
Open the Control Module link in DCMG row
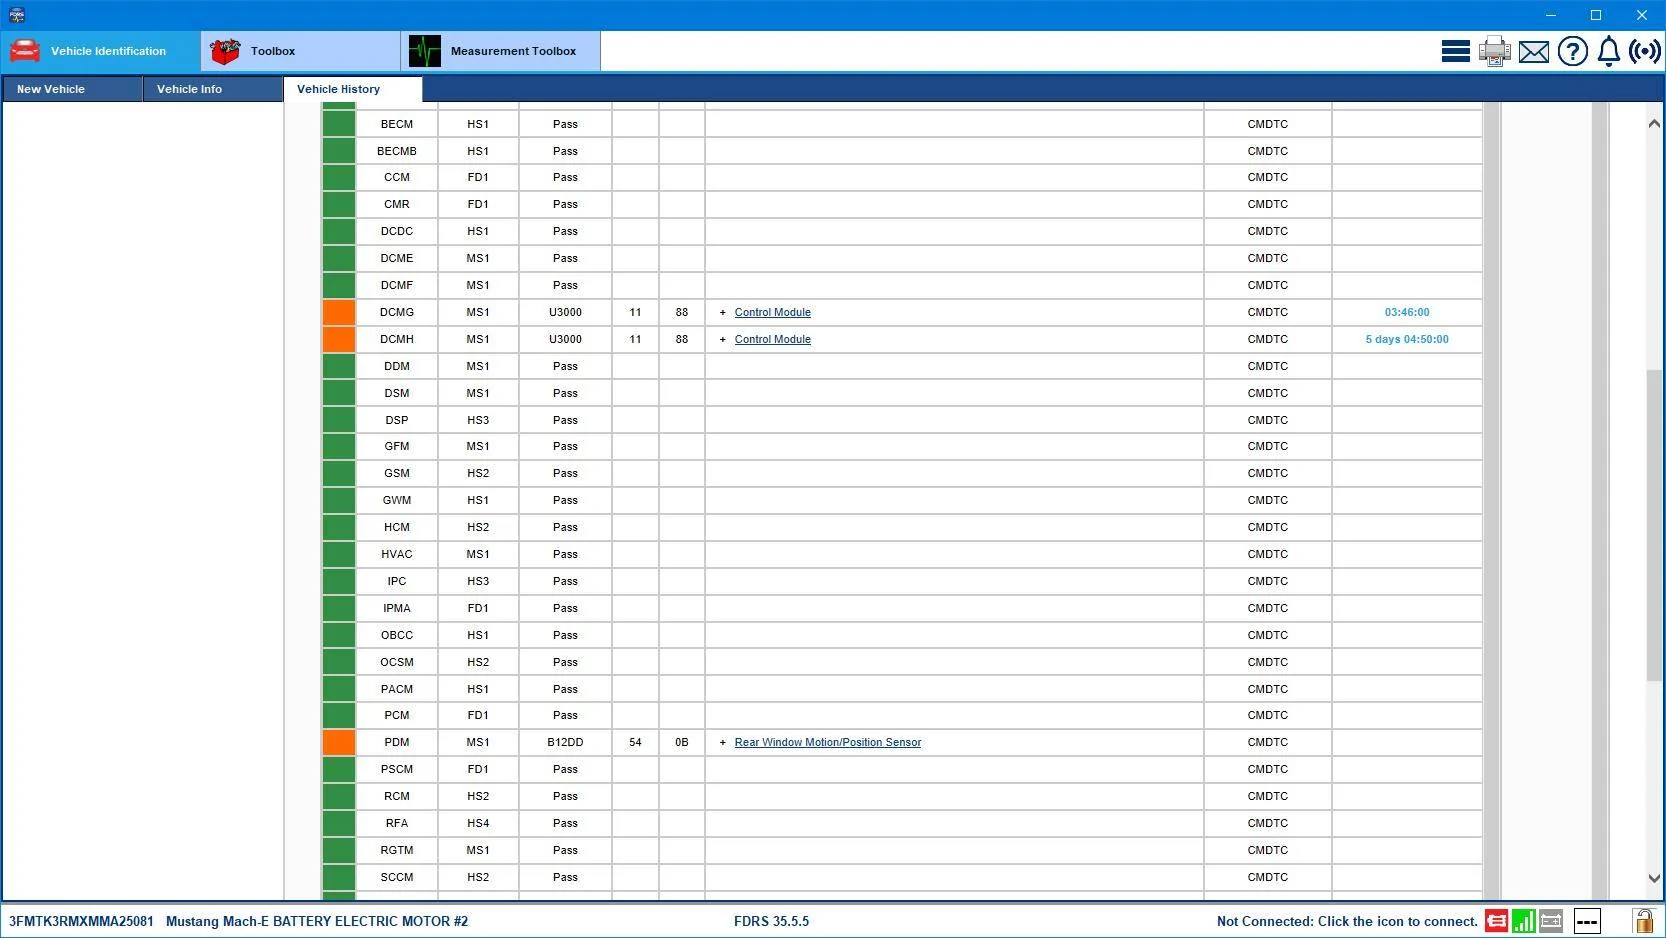tap(773, 312)
